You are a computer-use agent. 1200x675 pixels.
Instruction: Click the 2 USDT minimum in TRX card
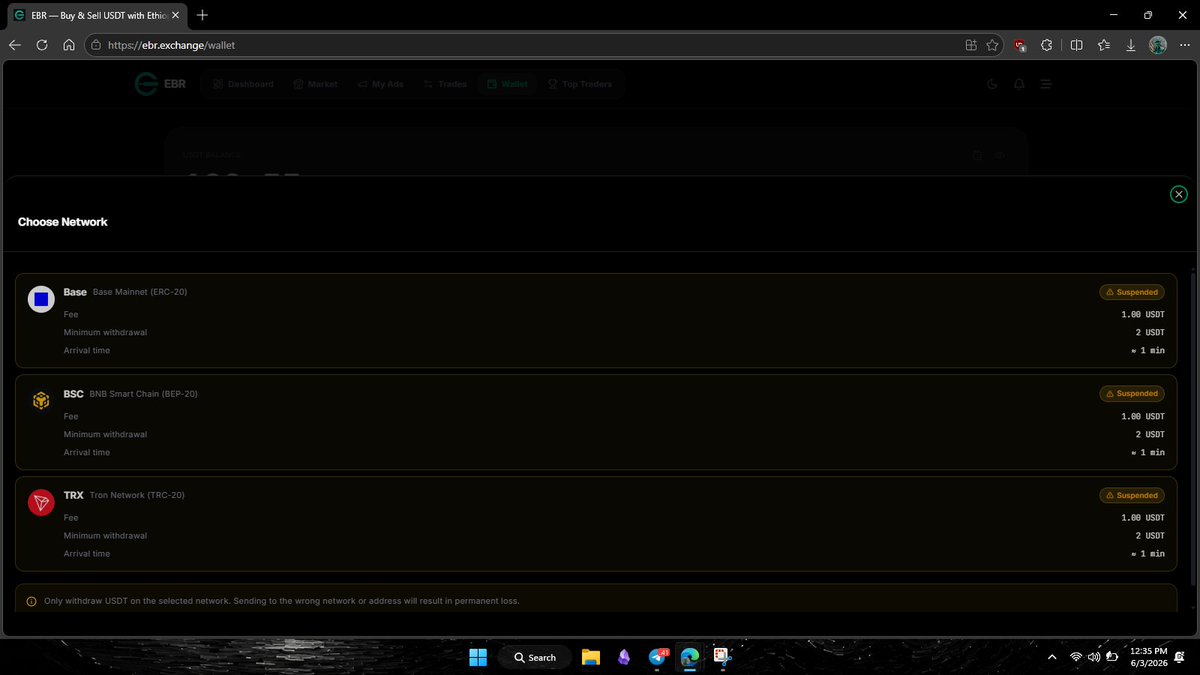pos(1150,535)
